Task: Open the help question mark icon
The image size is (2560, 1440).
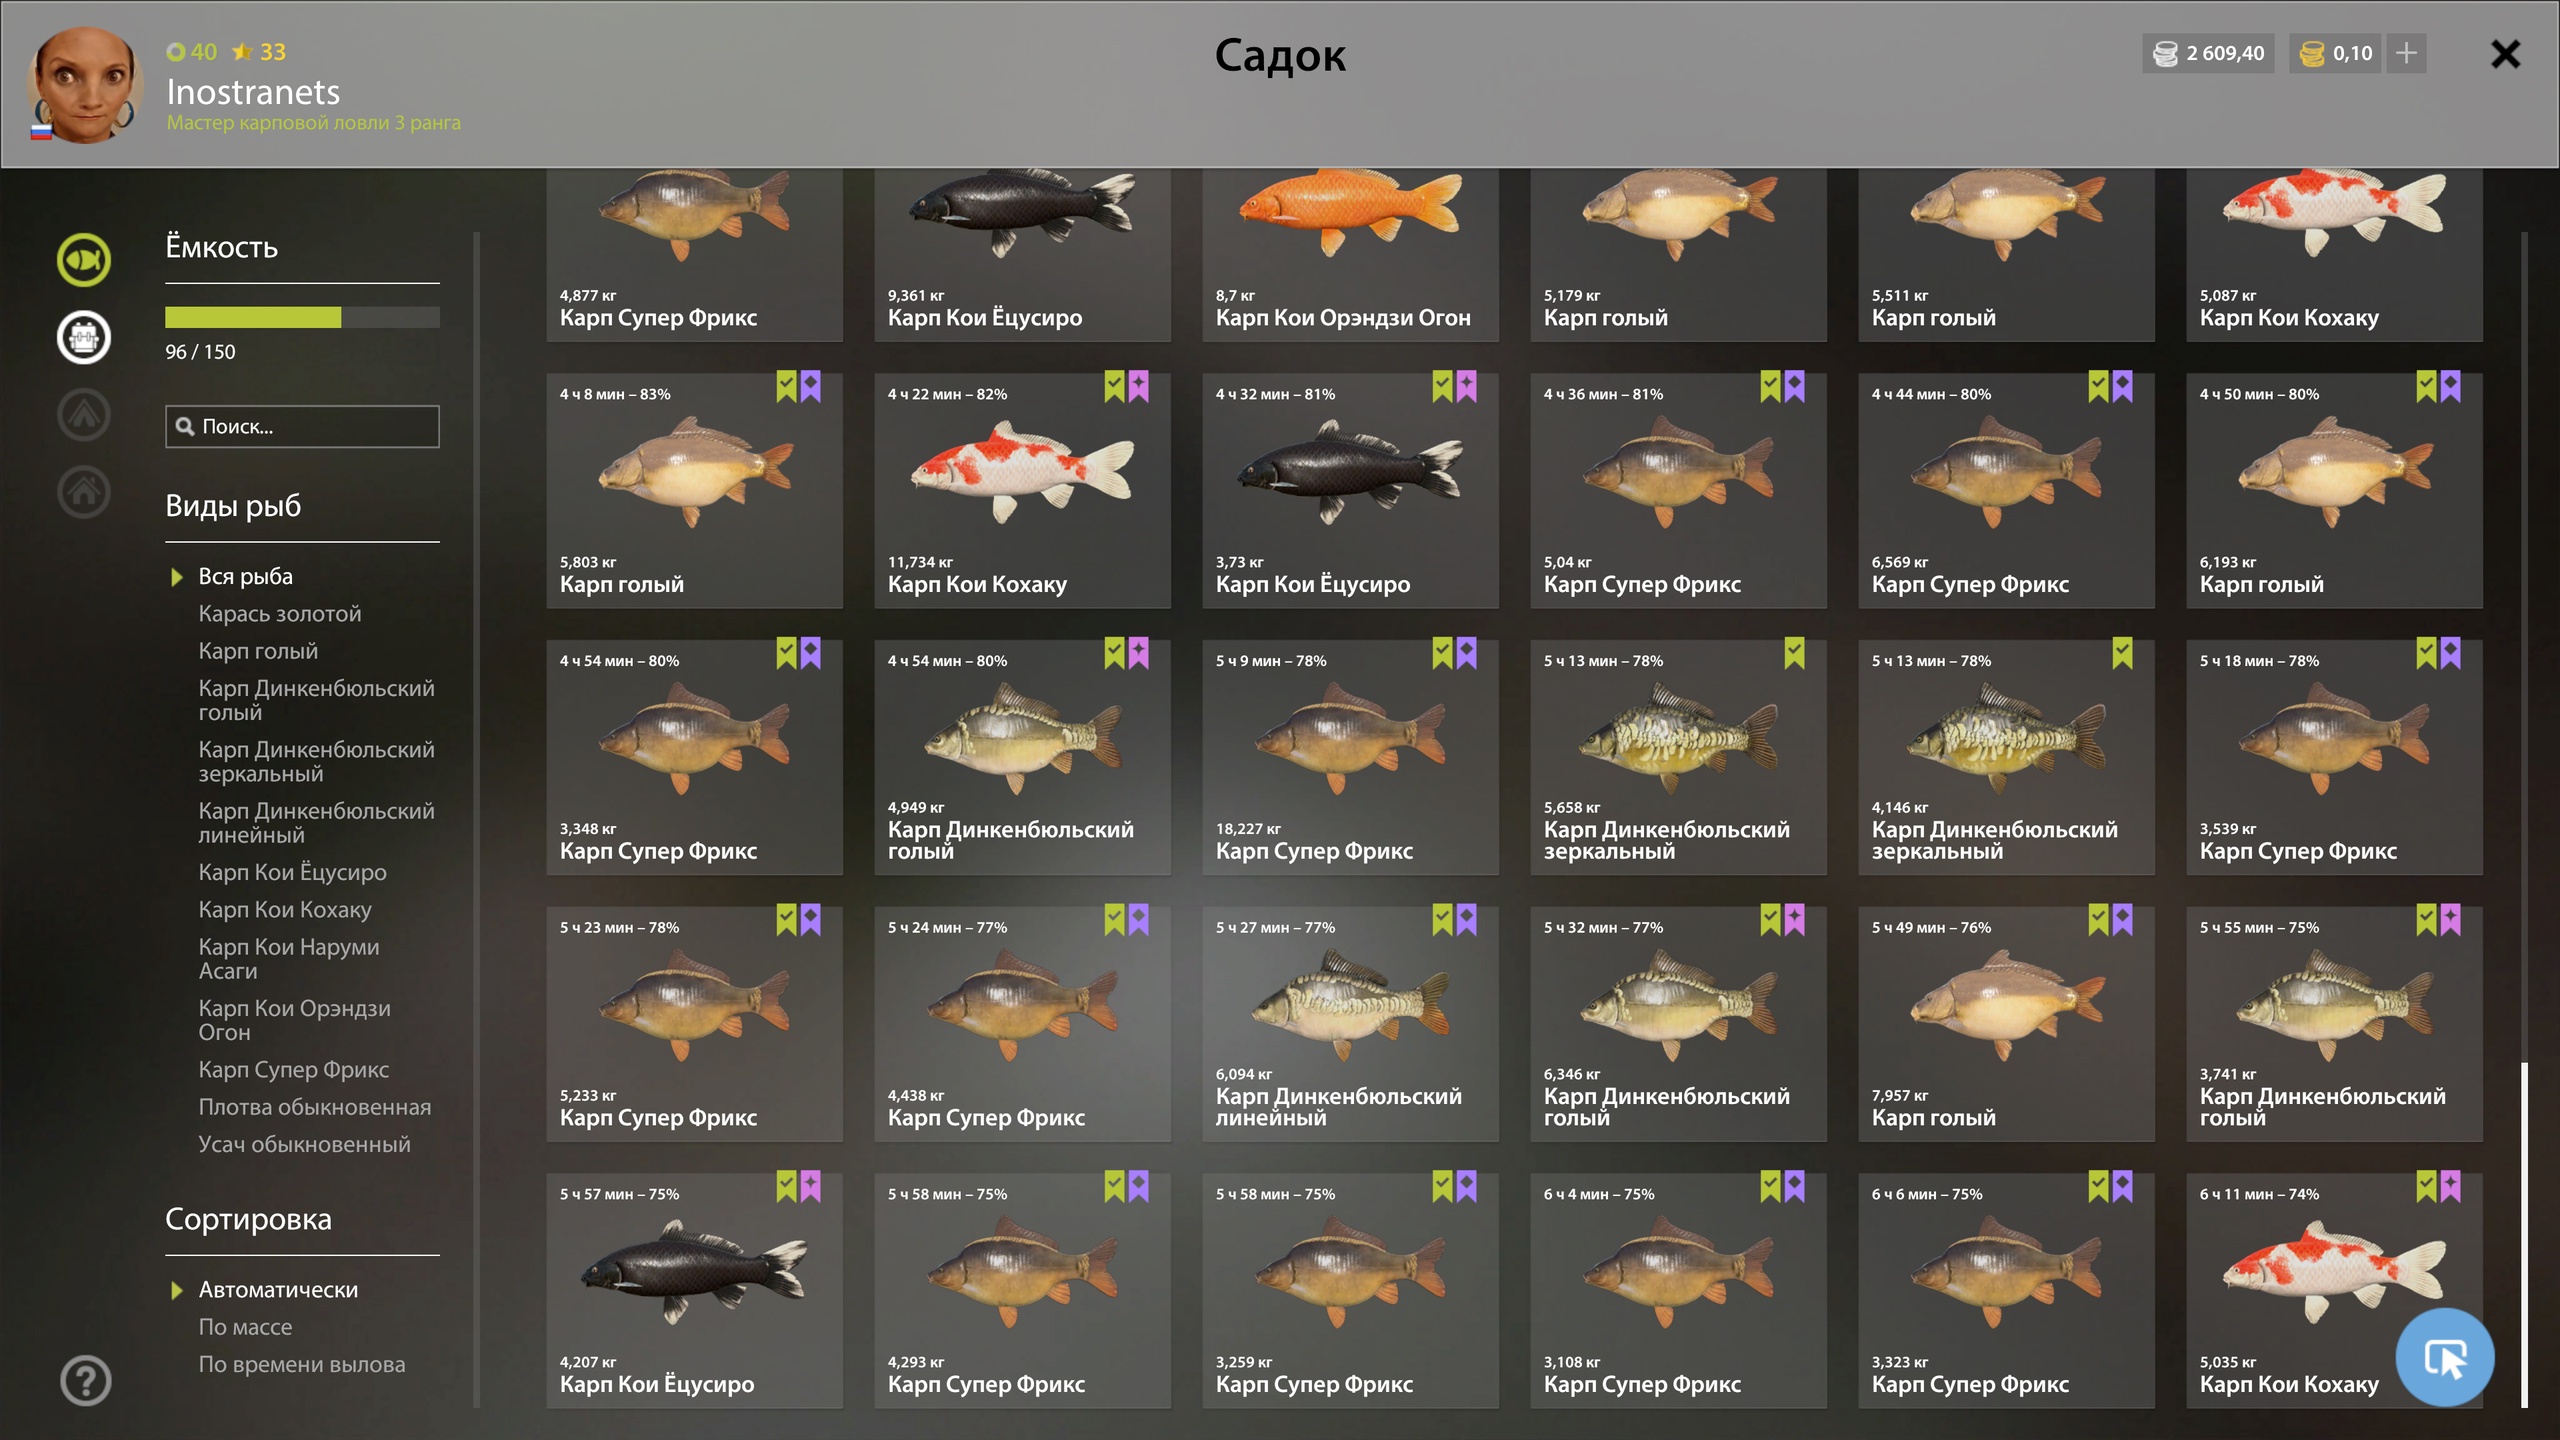Action: 86,1380
